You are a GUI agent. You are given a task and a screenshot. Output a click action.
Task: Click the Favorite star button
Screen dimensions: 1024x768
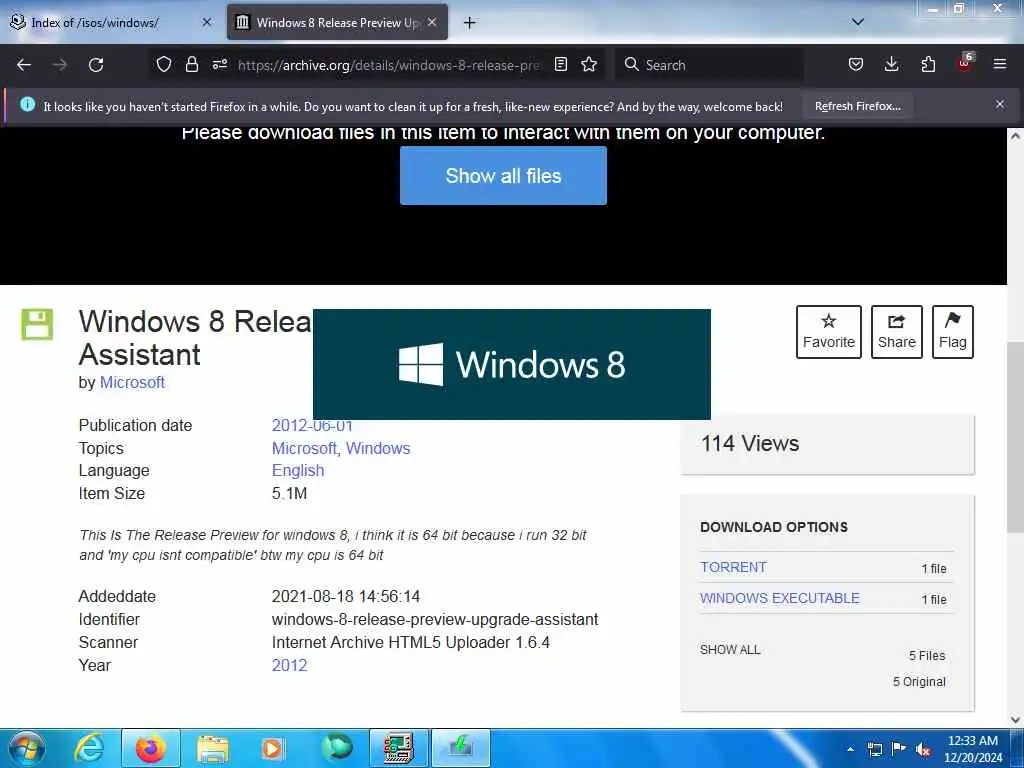pyautogui.click(x=829, y=332)
